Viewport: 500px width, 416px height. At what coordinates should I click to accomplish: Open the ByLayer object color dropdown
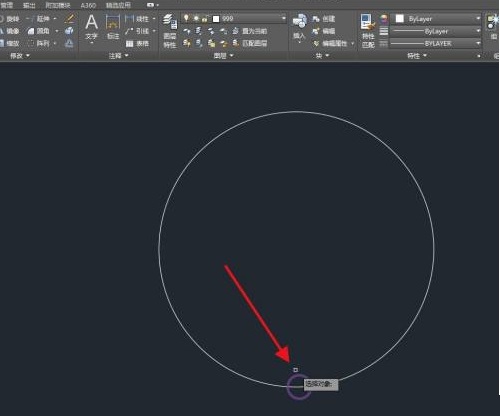(x=478, y=19)
